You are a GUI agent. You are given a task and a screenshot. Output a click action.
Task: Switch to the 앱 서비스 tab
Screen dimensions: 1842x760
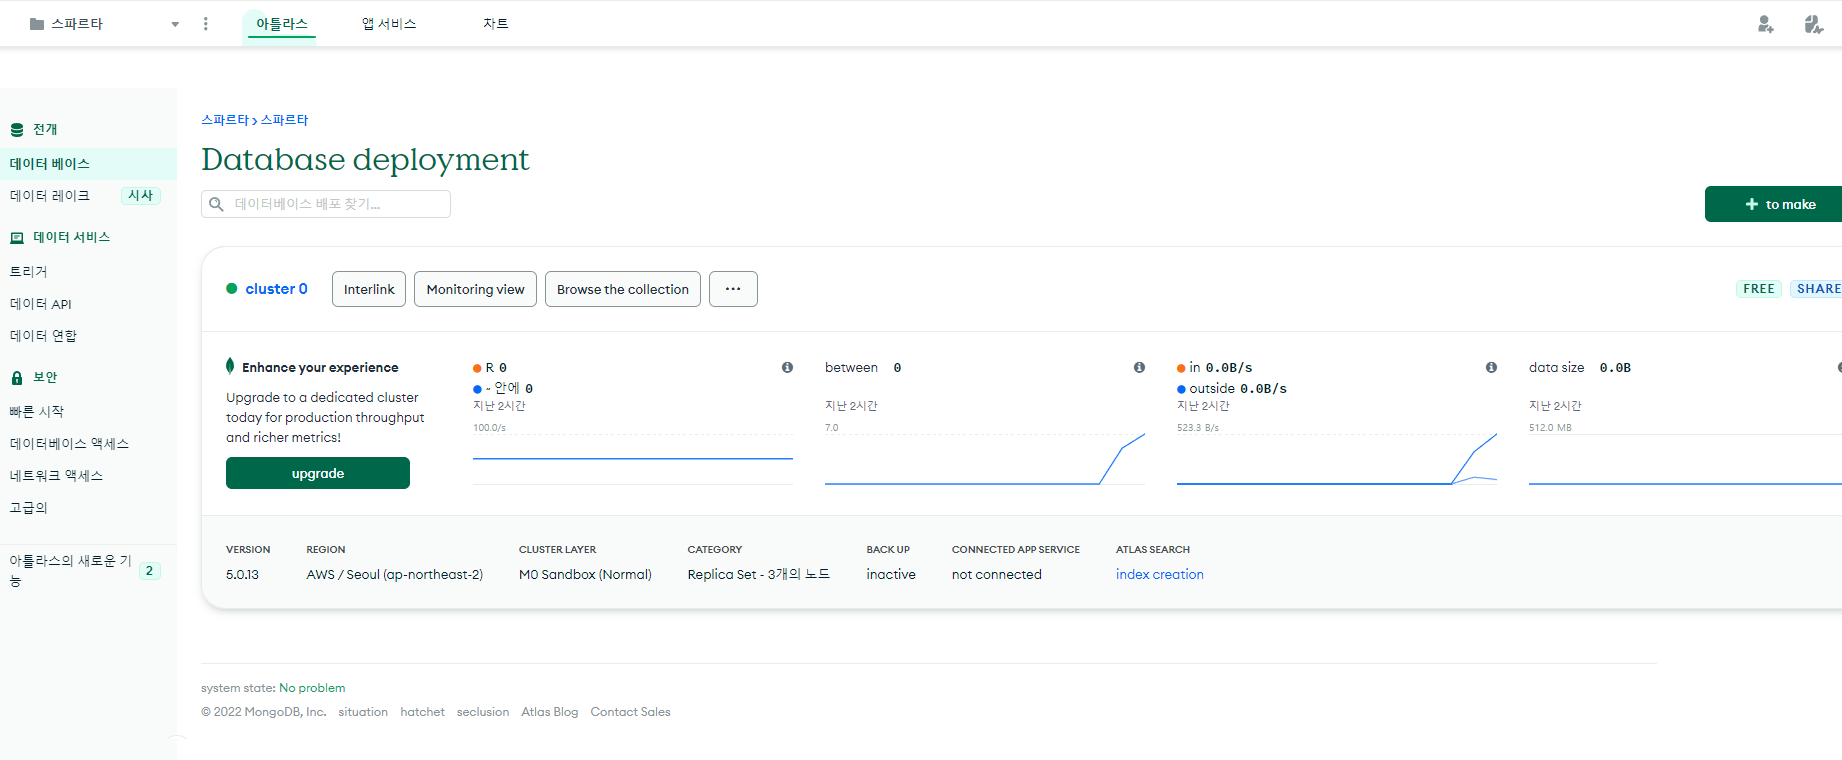tap(389, 24)
